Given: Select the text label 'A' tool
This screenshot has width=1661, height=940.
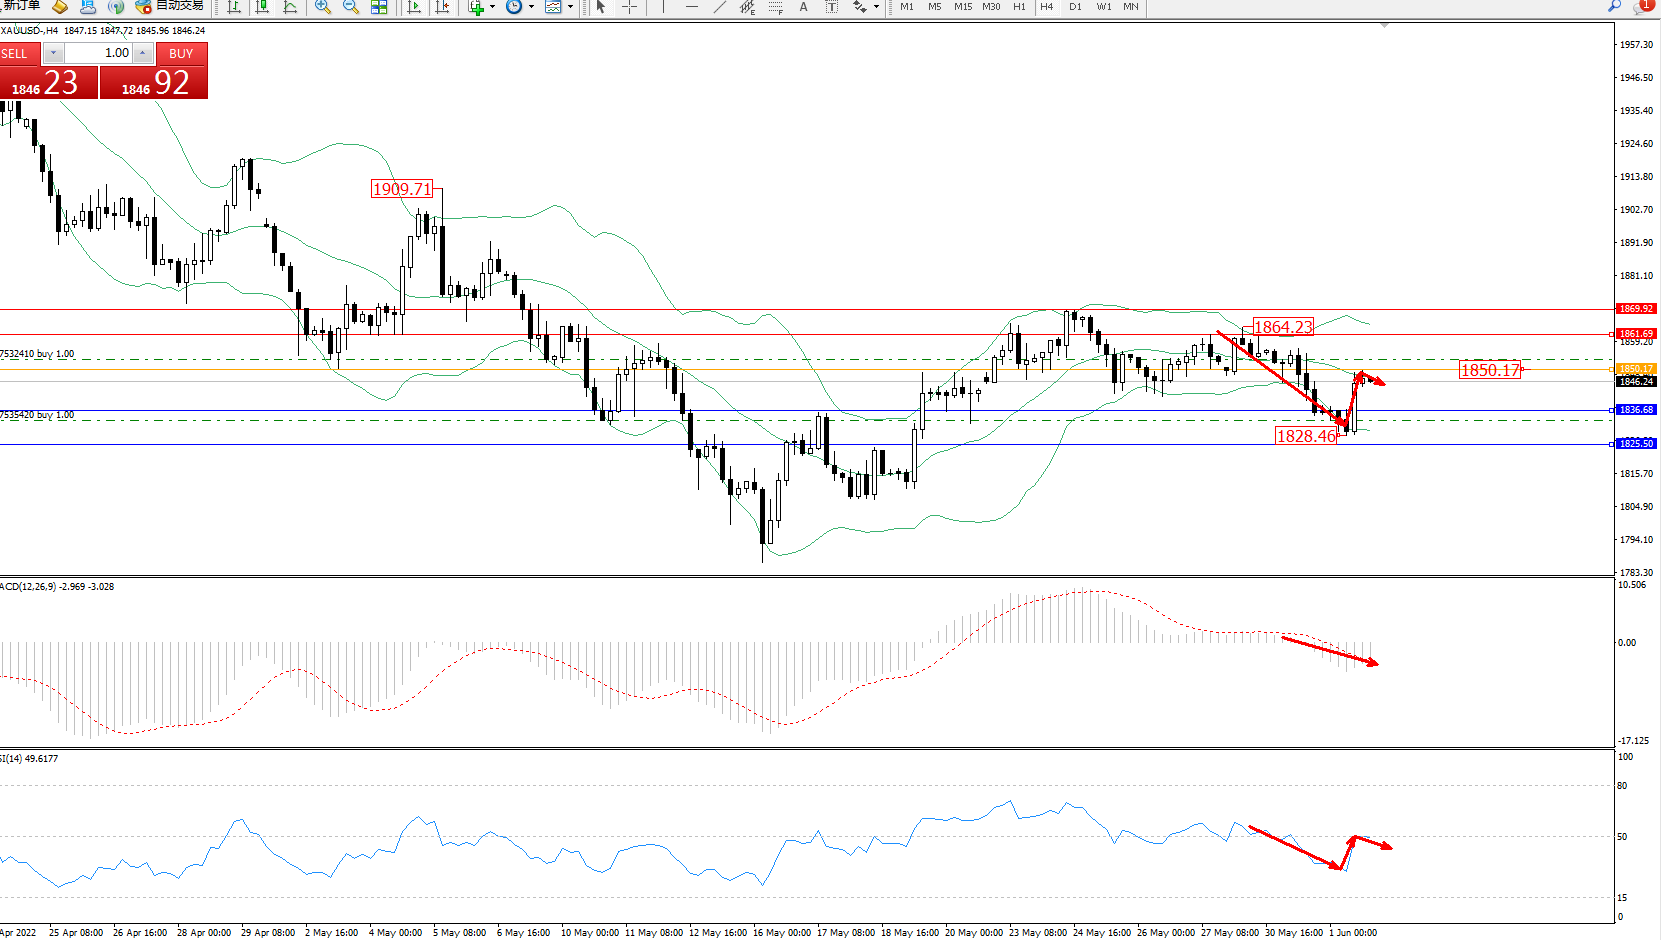Looking at the screenshot, I should 803,7.
